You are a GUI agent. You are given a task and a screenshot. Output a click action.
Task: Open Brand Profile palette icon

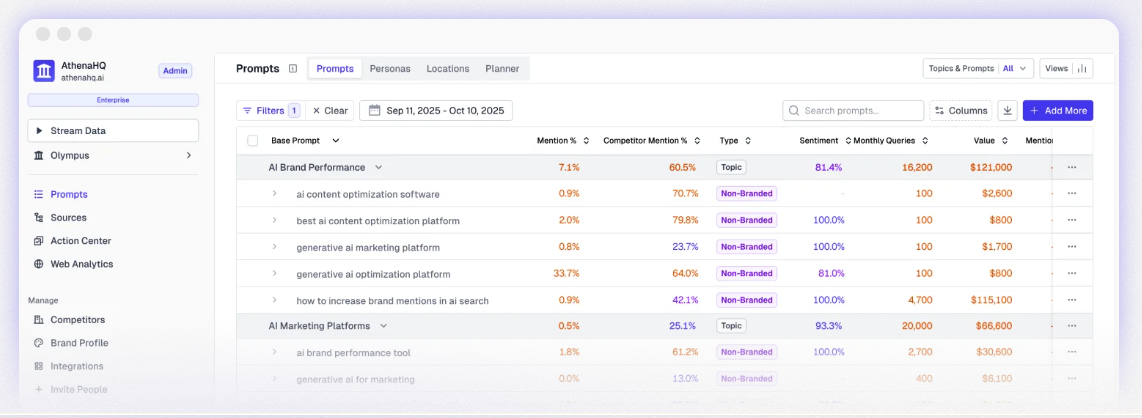click(x=39, y=343)
